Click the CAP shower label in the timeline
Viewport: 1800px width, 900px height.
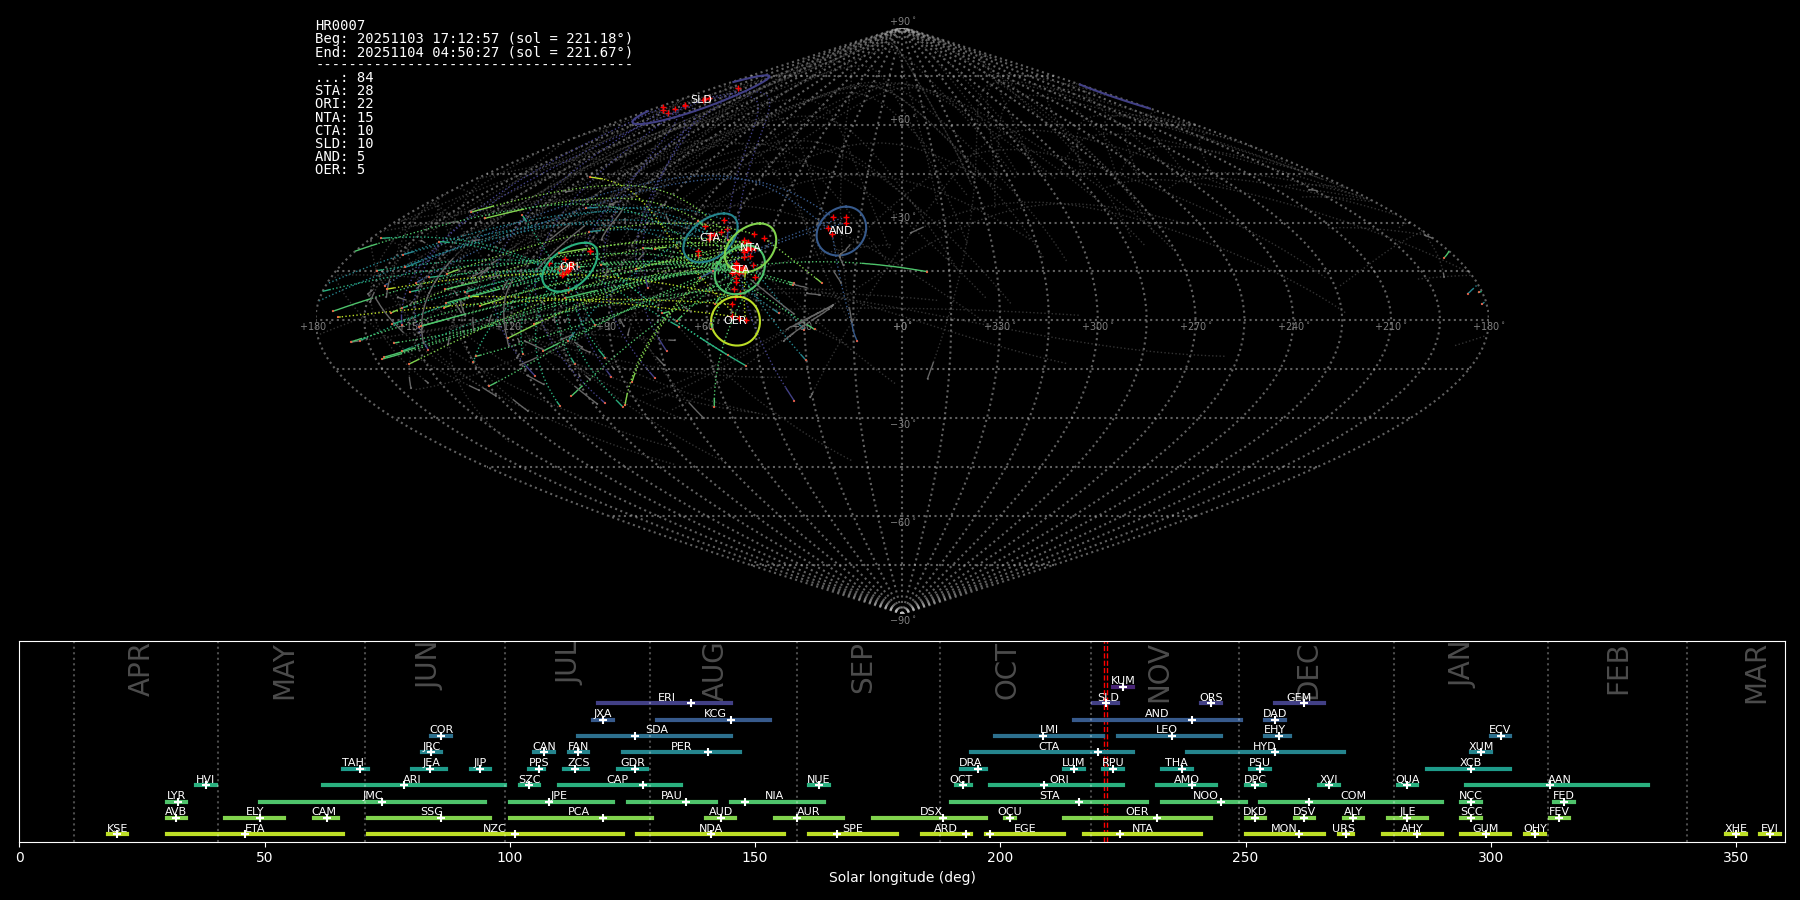point(618,780)
